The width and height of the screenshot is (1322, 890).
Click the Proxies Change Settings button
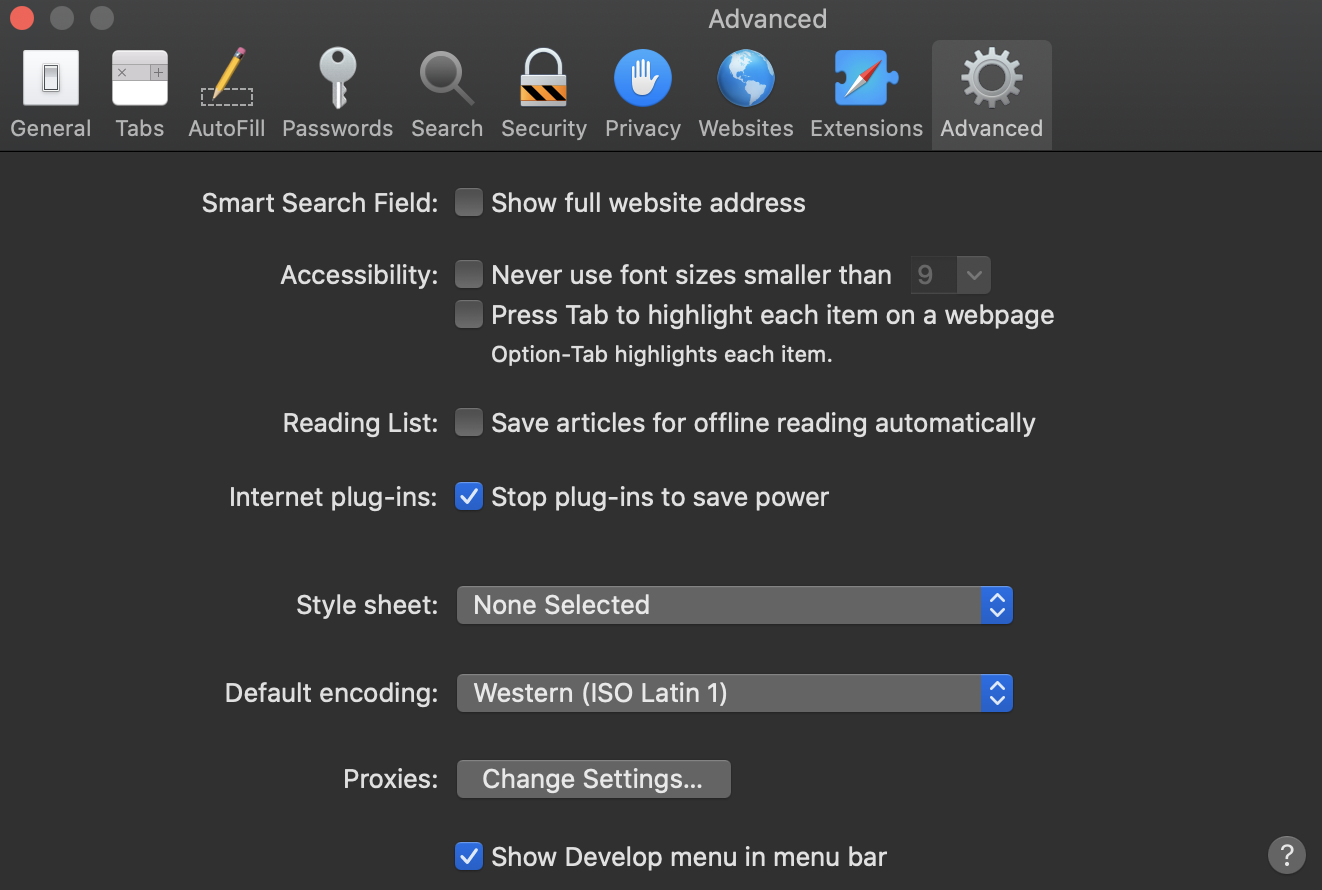593,779
